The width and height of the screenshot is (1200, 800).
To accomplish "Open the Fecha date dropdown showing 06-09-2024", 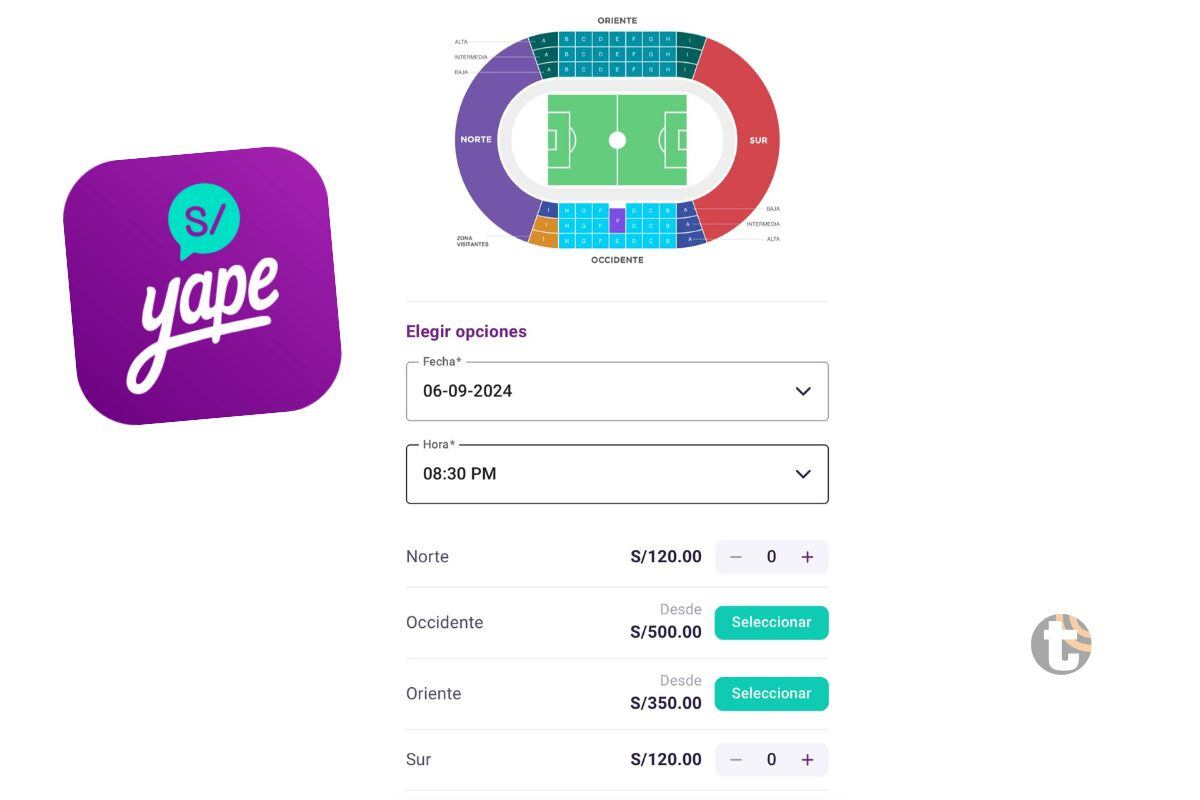I will [x=617, y=391].
